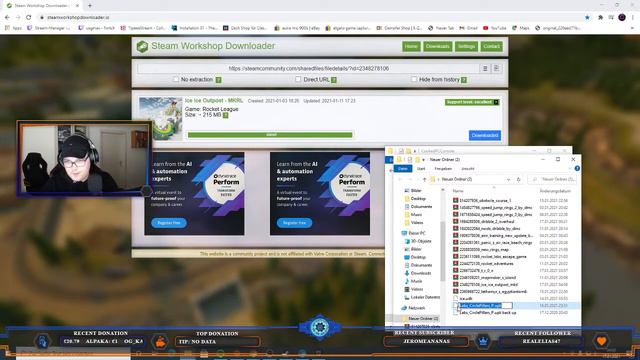Click the first list icon right of URL field

[485, 69]
